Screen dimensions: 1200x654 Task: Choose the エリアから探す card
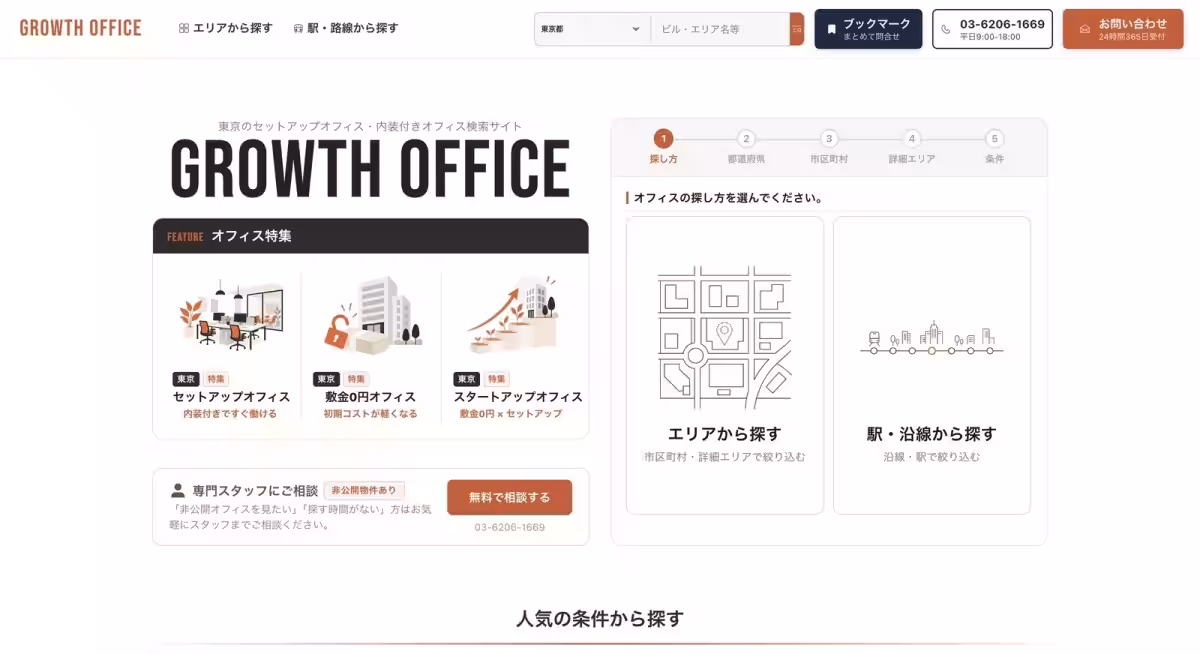(725, 365)
